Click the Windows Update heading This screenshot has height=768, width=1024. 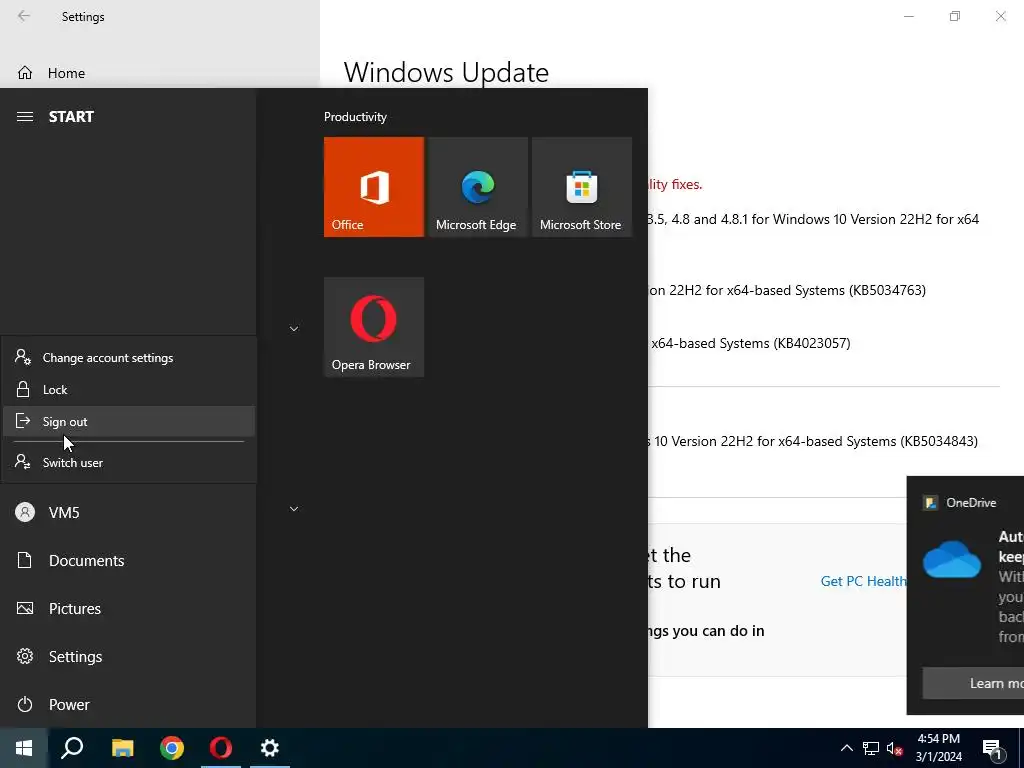coord(446,72)
